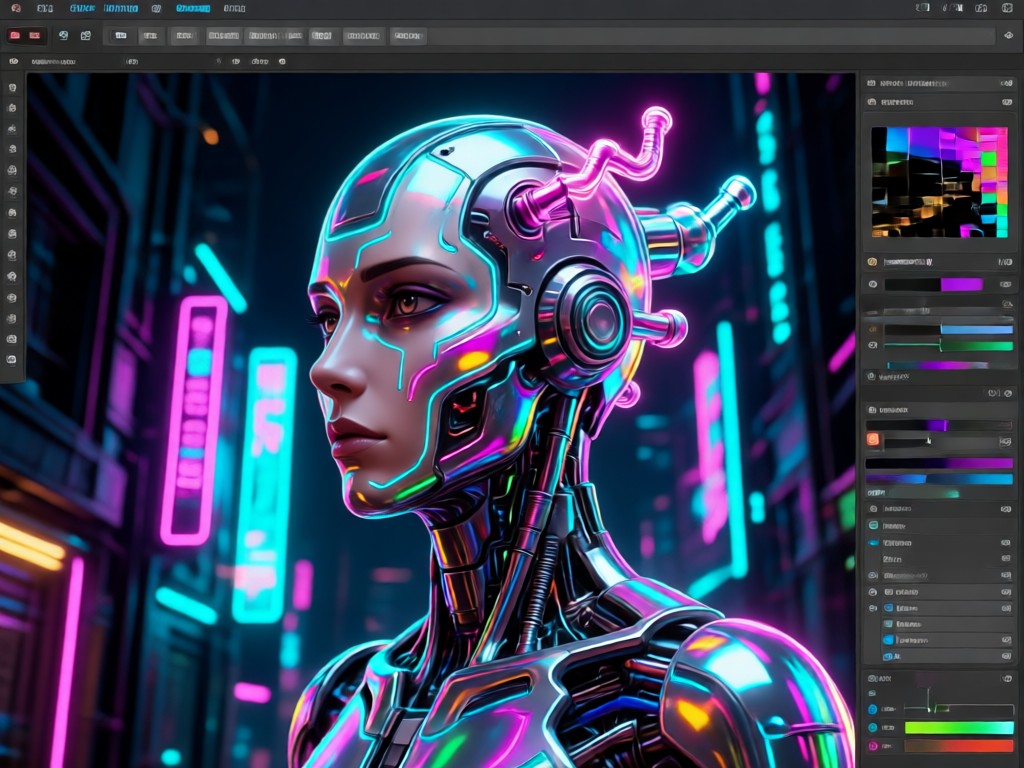Click the blue channel slider bar
Screen dimensions: 1024x768
[x=948, y=330]
